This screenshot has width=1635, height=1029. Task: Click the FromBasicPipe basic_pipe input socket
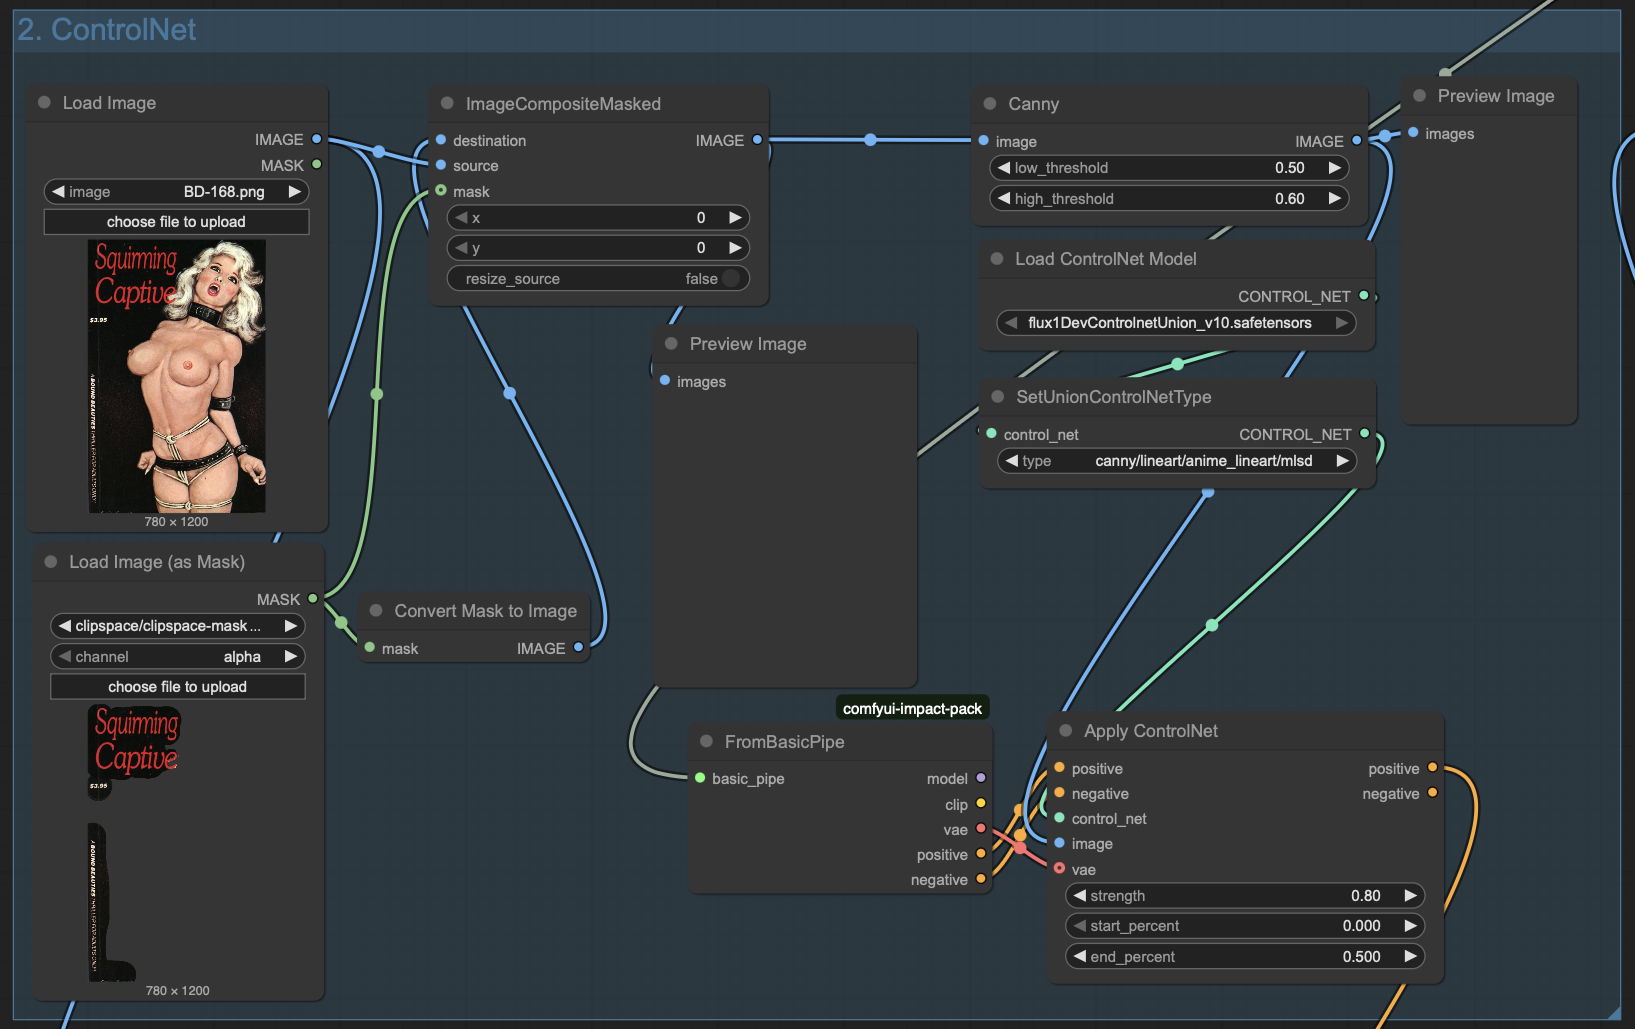700,778
